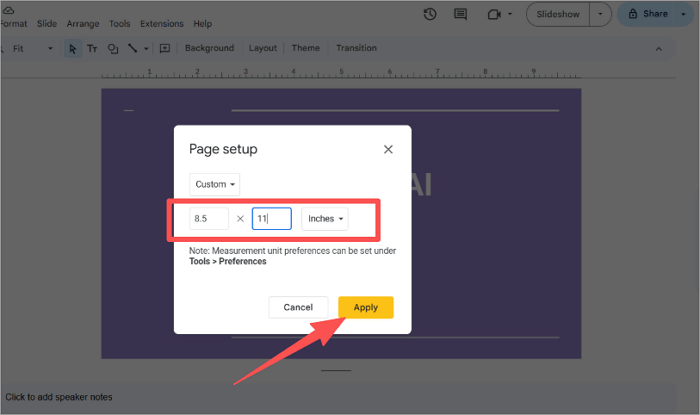
Task: Click the Cancel button
Action: [x=298, y=307]
